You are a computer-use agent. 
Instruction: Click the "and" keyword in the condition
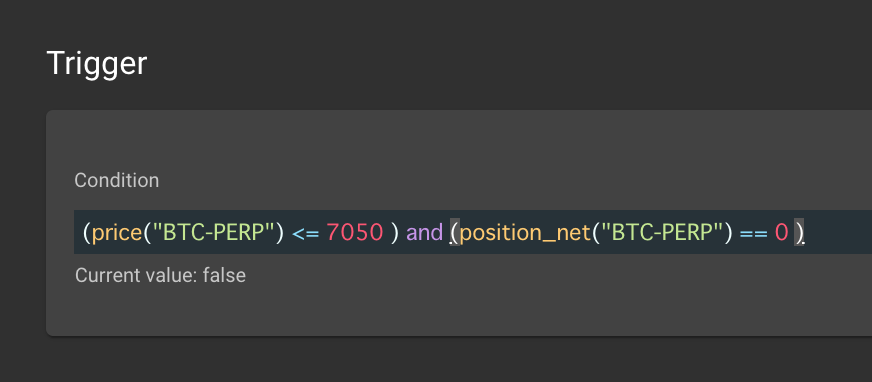pyautogui.click(x=424, y=232)
